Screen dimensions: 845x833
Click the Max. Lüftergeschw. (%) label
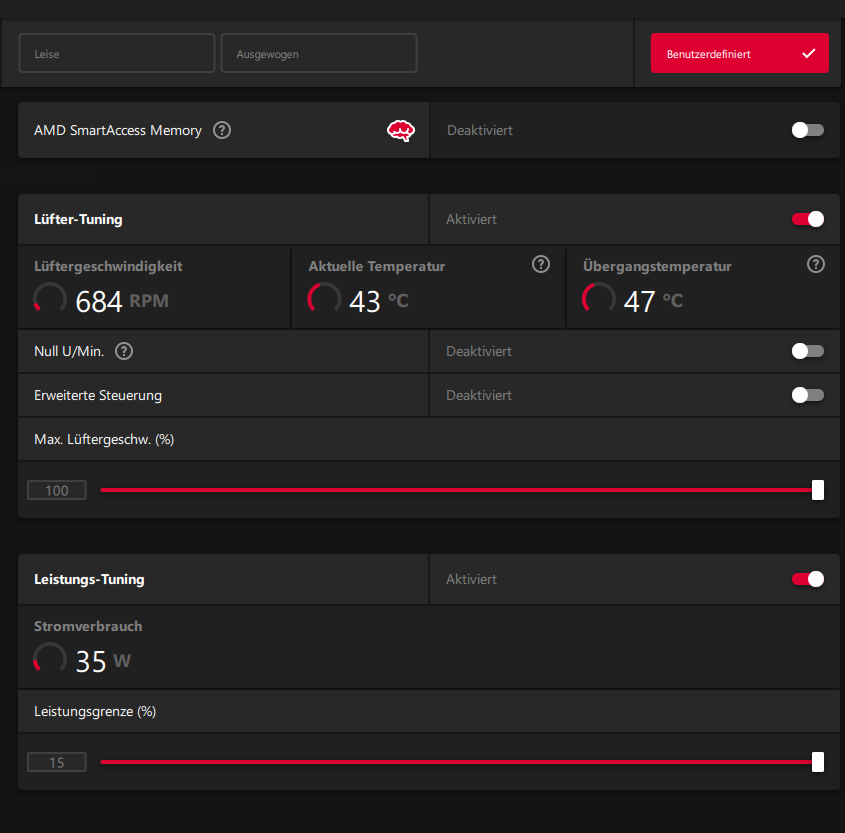pyautogui.click(x=104, y=440)
